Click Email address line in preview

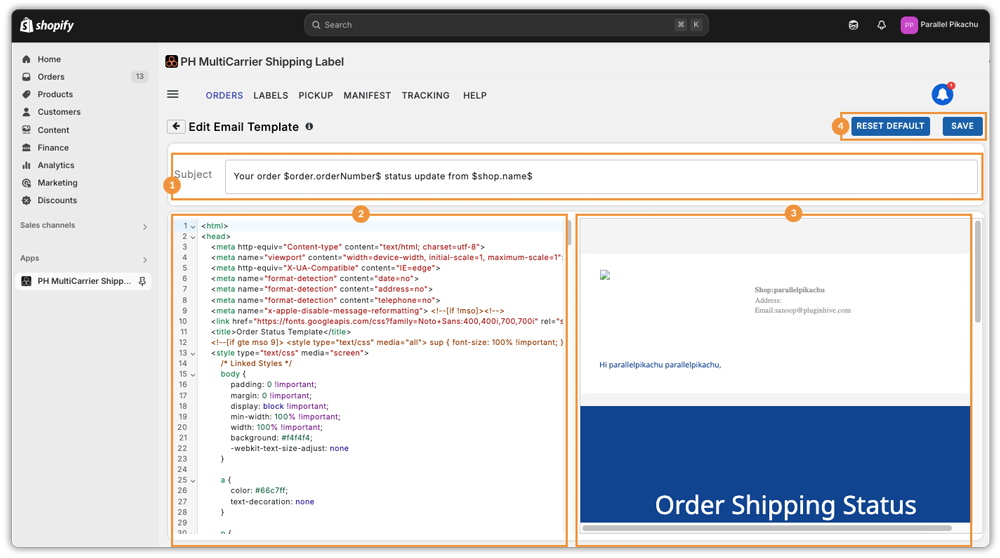tap(802, 311)
